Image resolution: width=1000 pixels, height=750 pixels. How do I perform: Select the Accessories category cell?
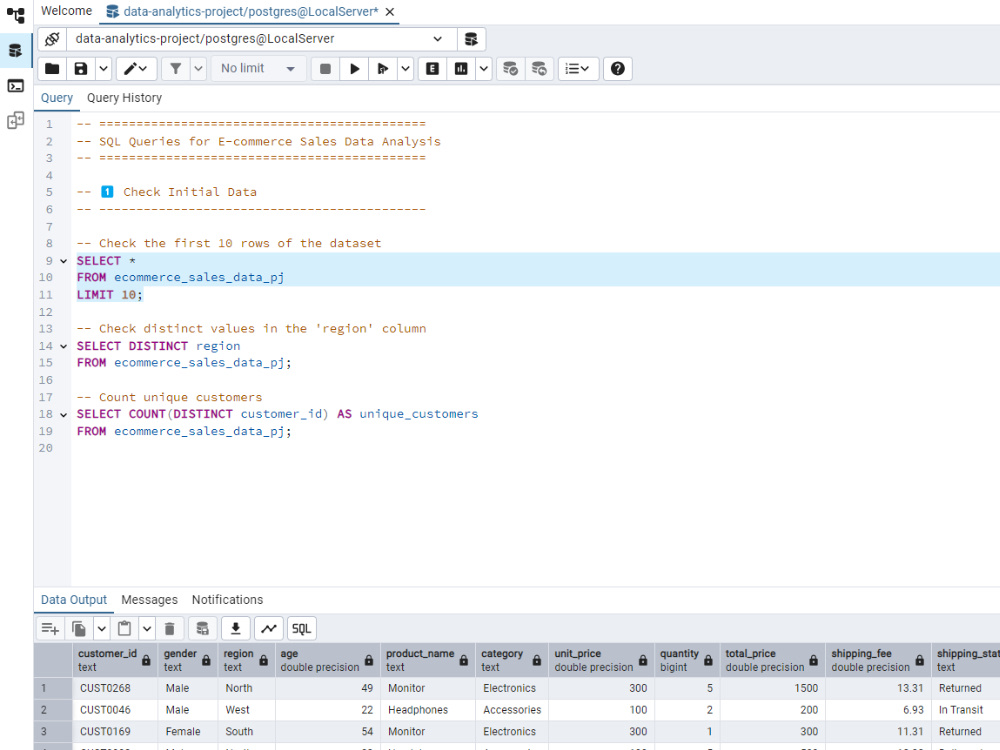pyautogui.click(x=512, y=710)
